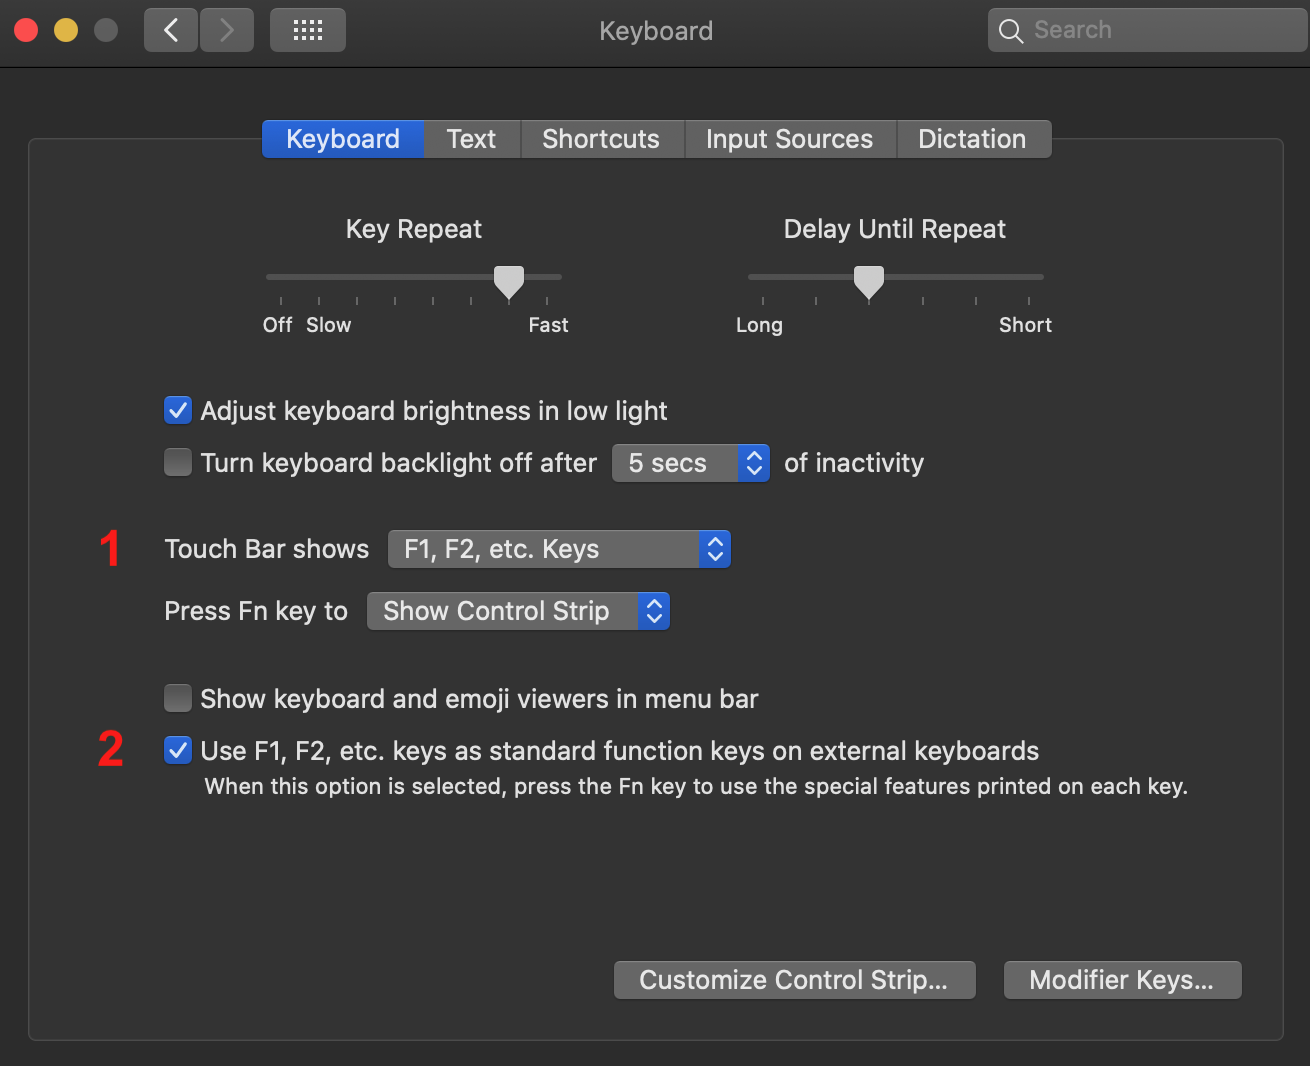Click the forward navigation arrow
Screen dimensions: 1310x1066
pyautogui.click(x=227, y=30)
